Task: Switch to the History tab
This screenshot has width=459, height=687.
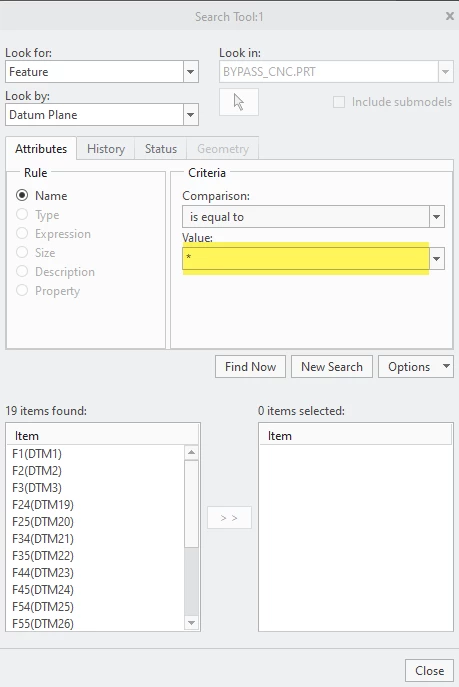Action: click(106, 149)
